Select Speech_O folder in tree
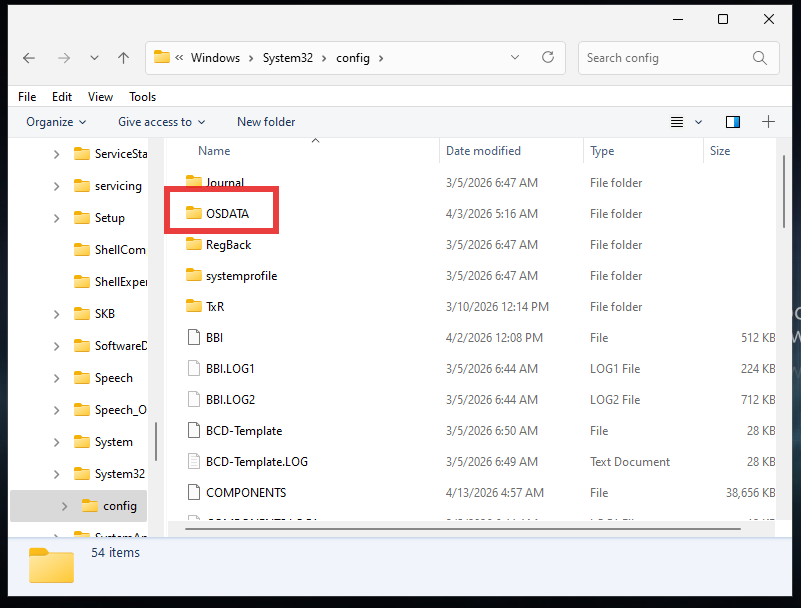The height and width of the screenshot is (608, 801). (x=110, y=410)
